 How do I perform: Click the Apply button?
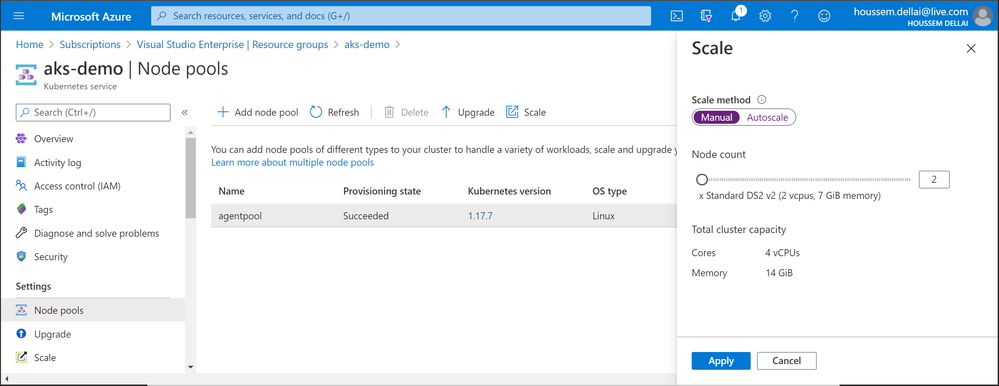pos(721,361)
